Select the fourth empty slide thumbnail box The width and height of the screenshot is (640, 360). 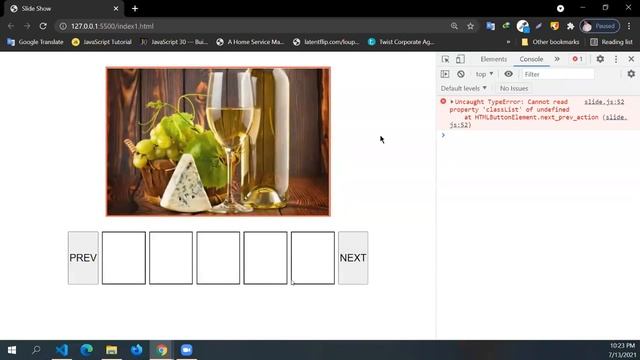(x=265, y=258)
